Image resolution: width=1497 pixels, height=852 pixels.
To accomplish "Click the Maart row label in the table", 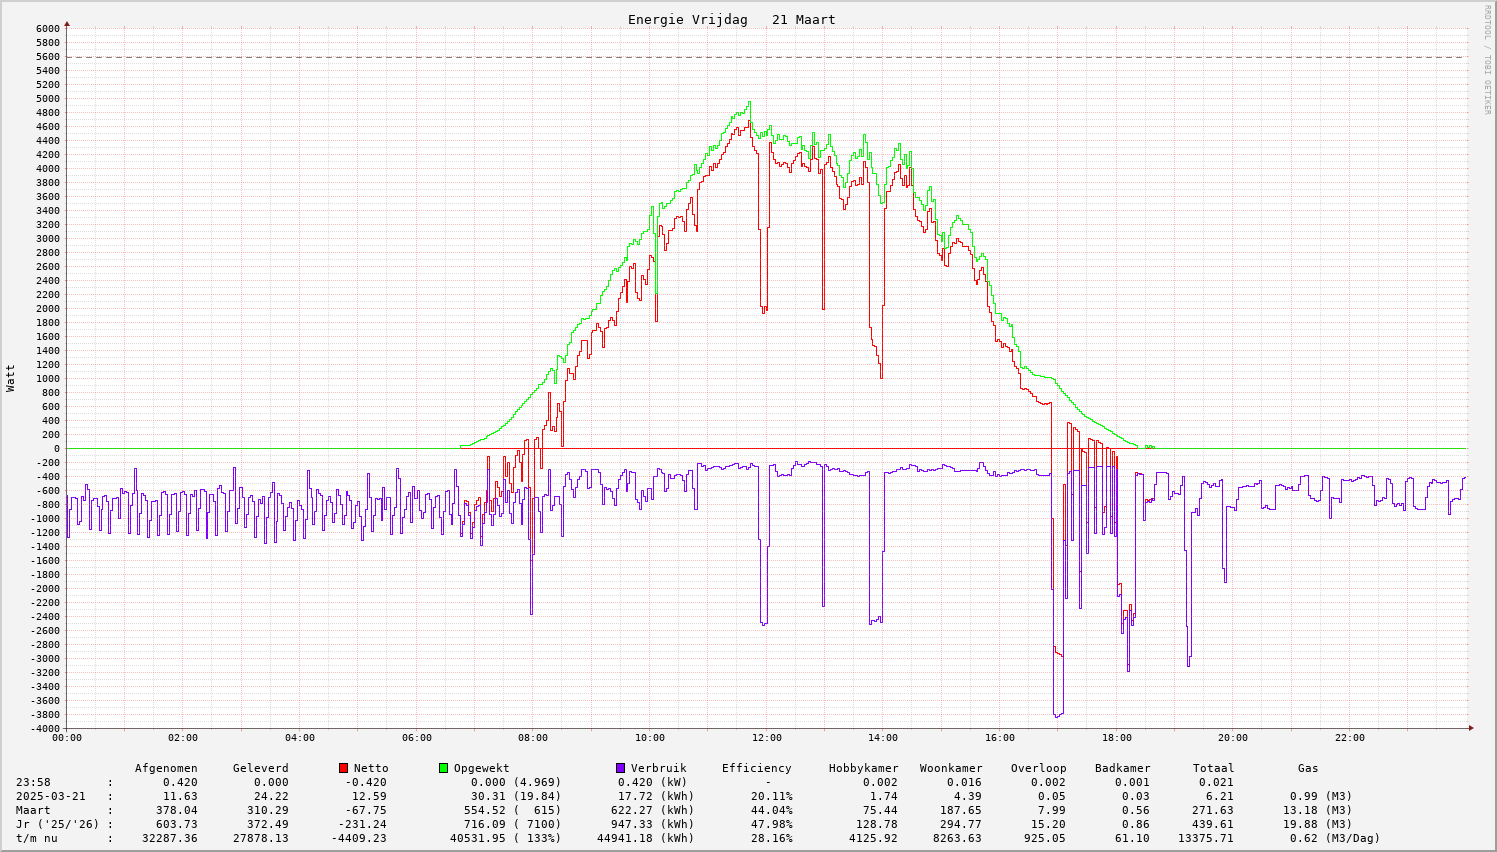I will 33,810.
